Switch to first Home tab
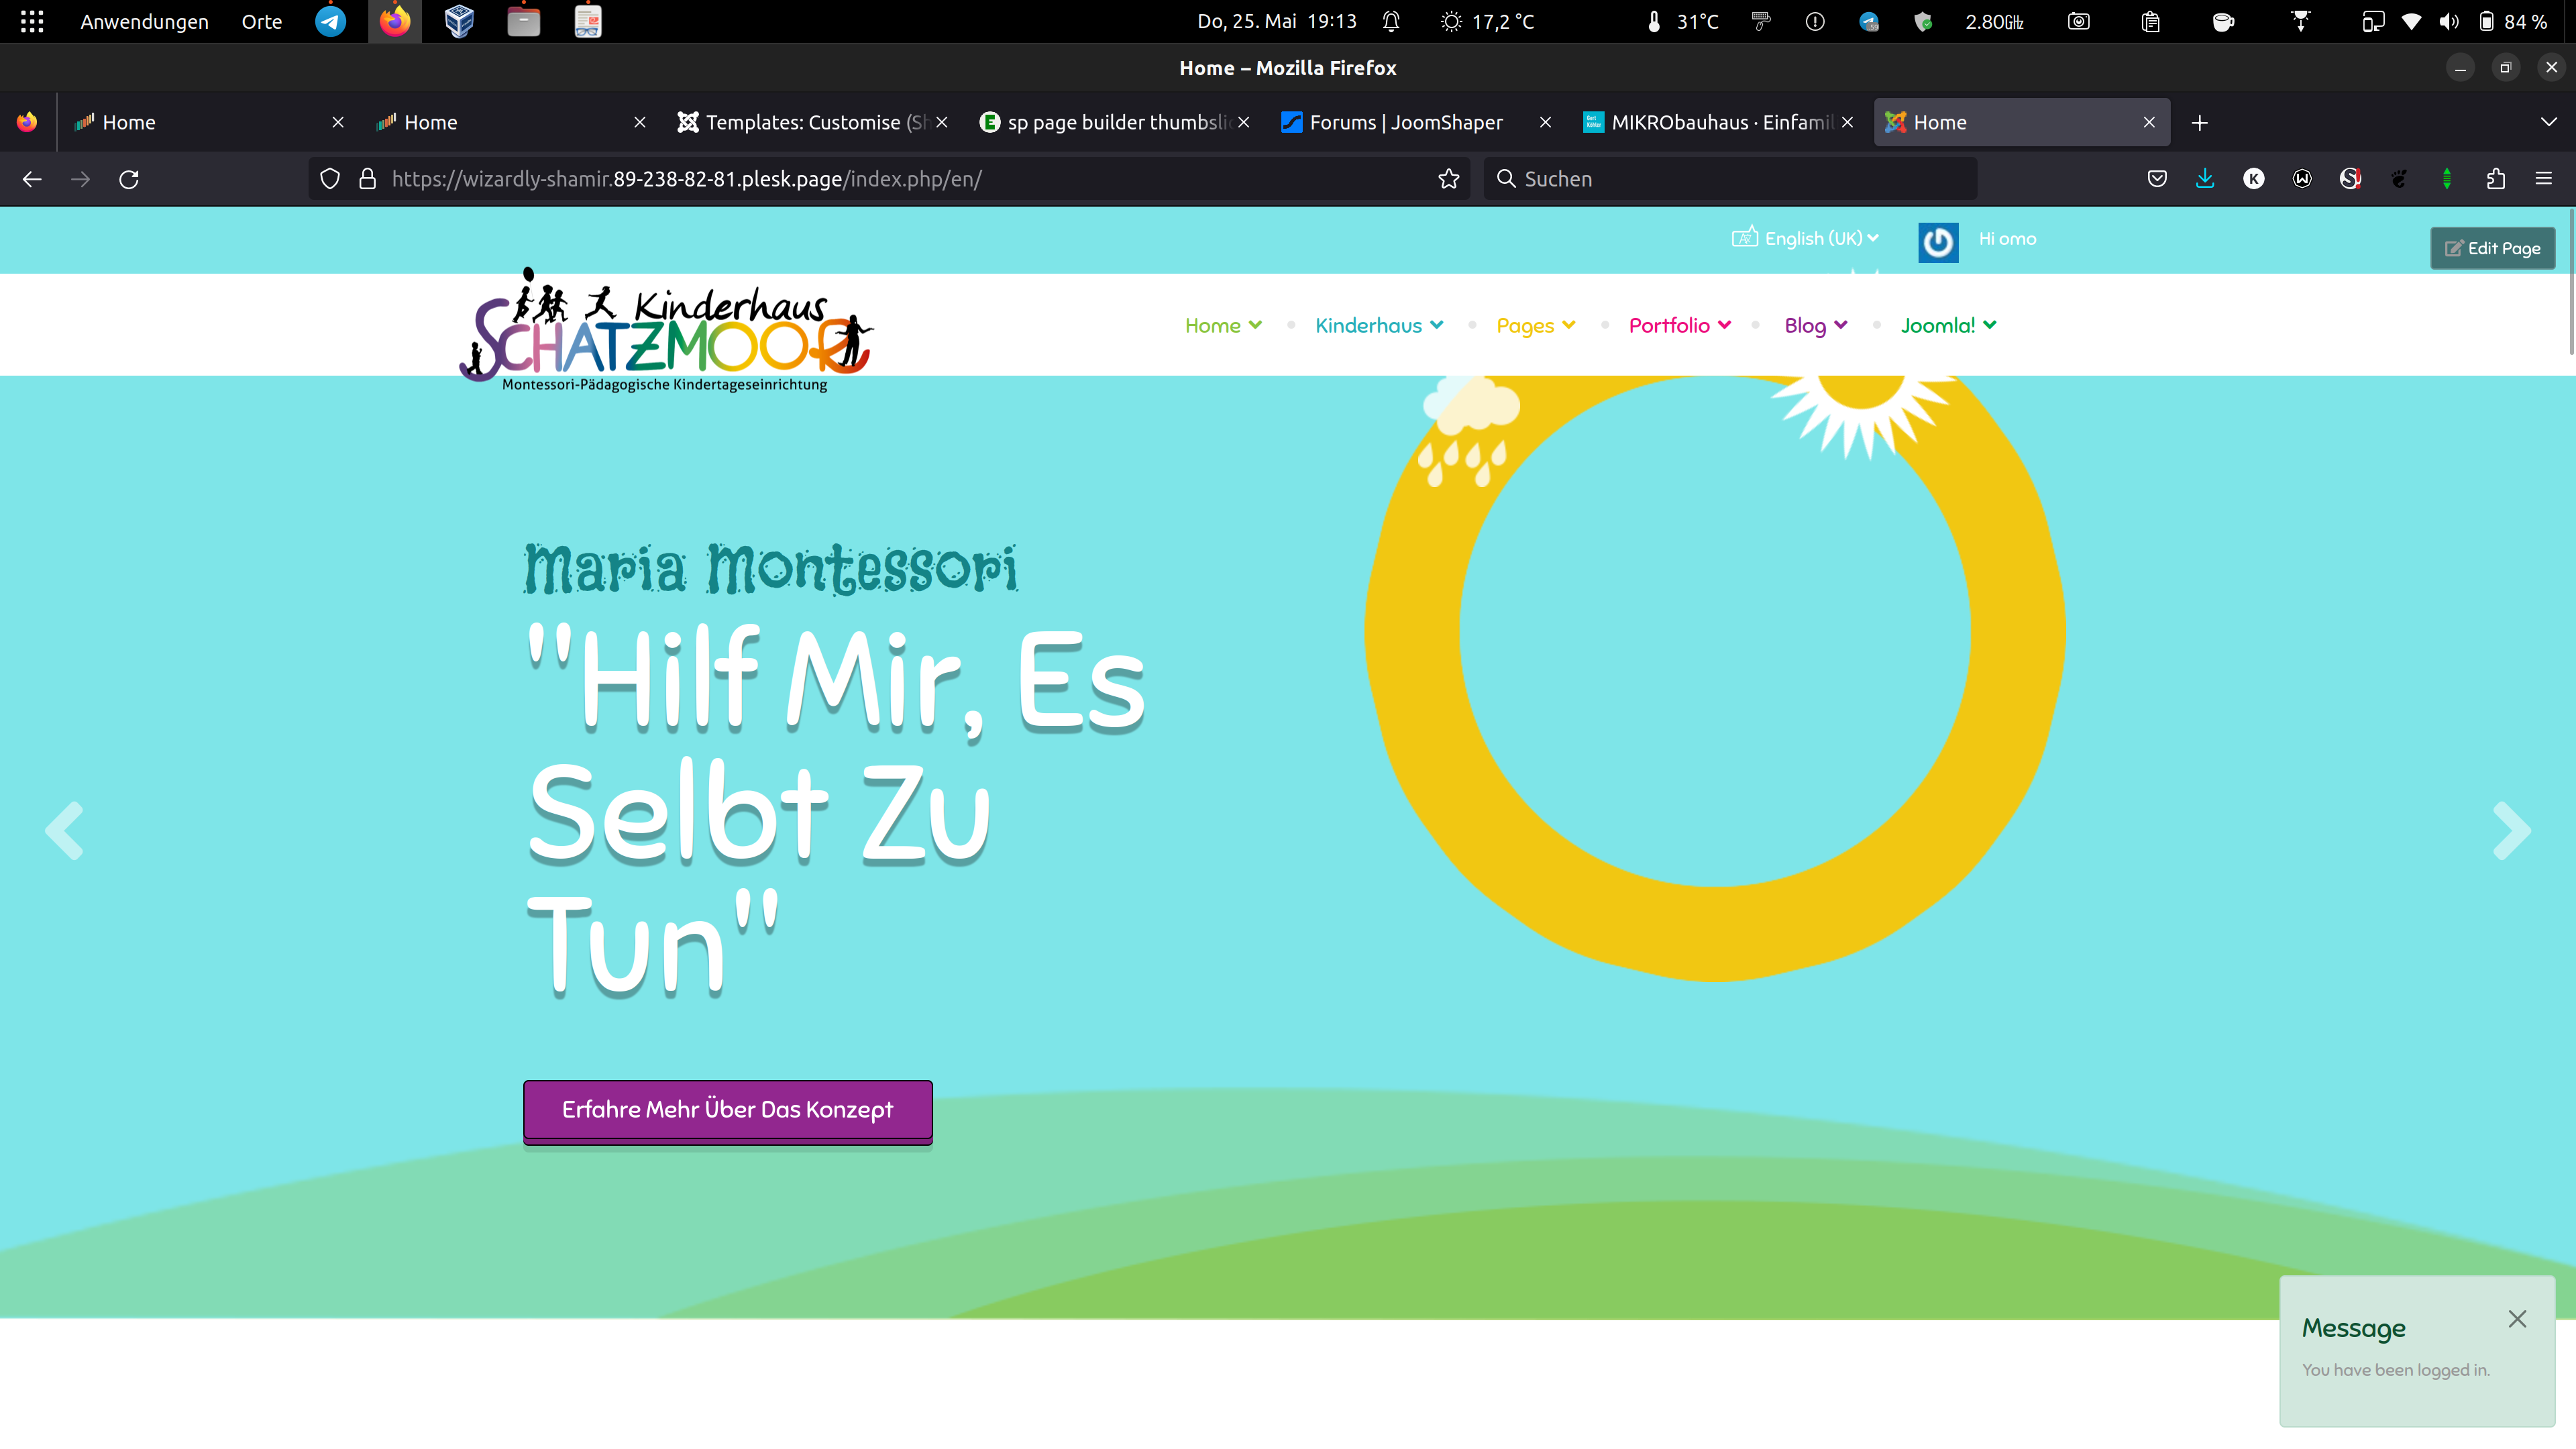The image size is (2576, 1449). pos(208,122)
